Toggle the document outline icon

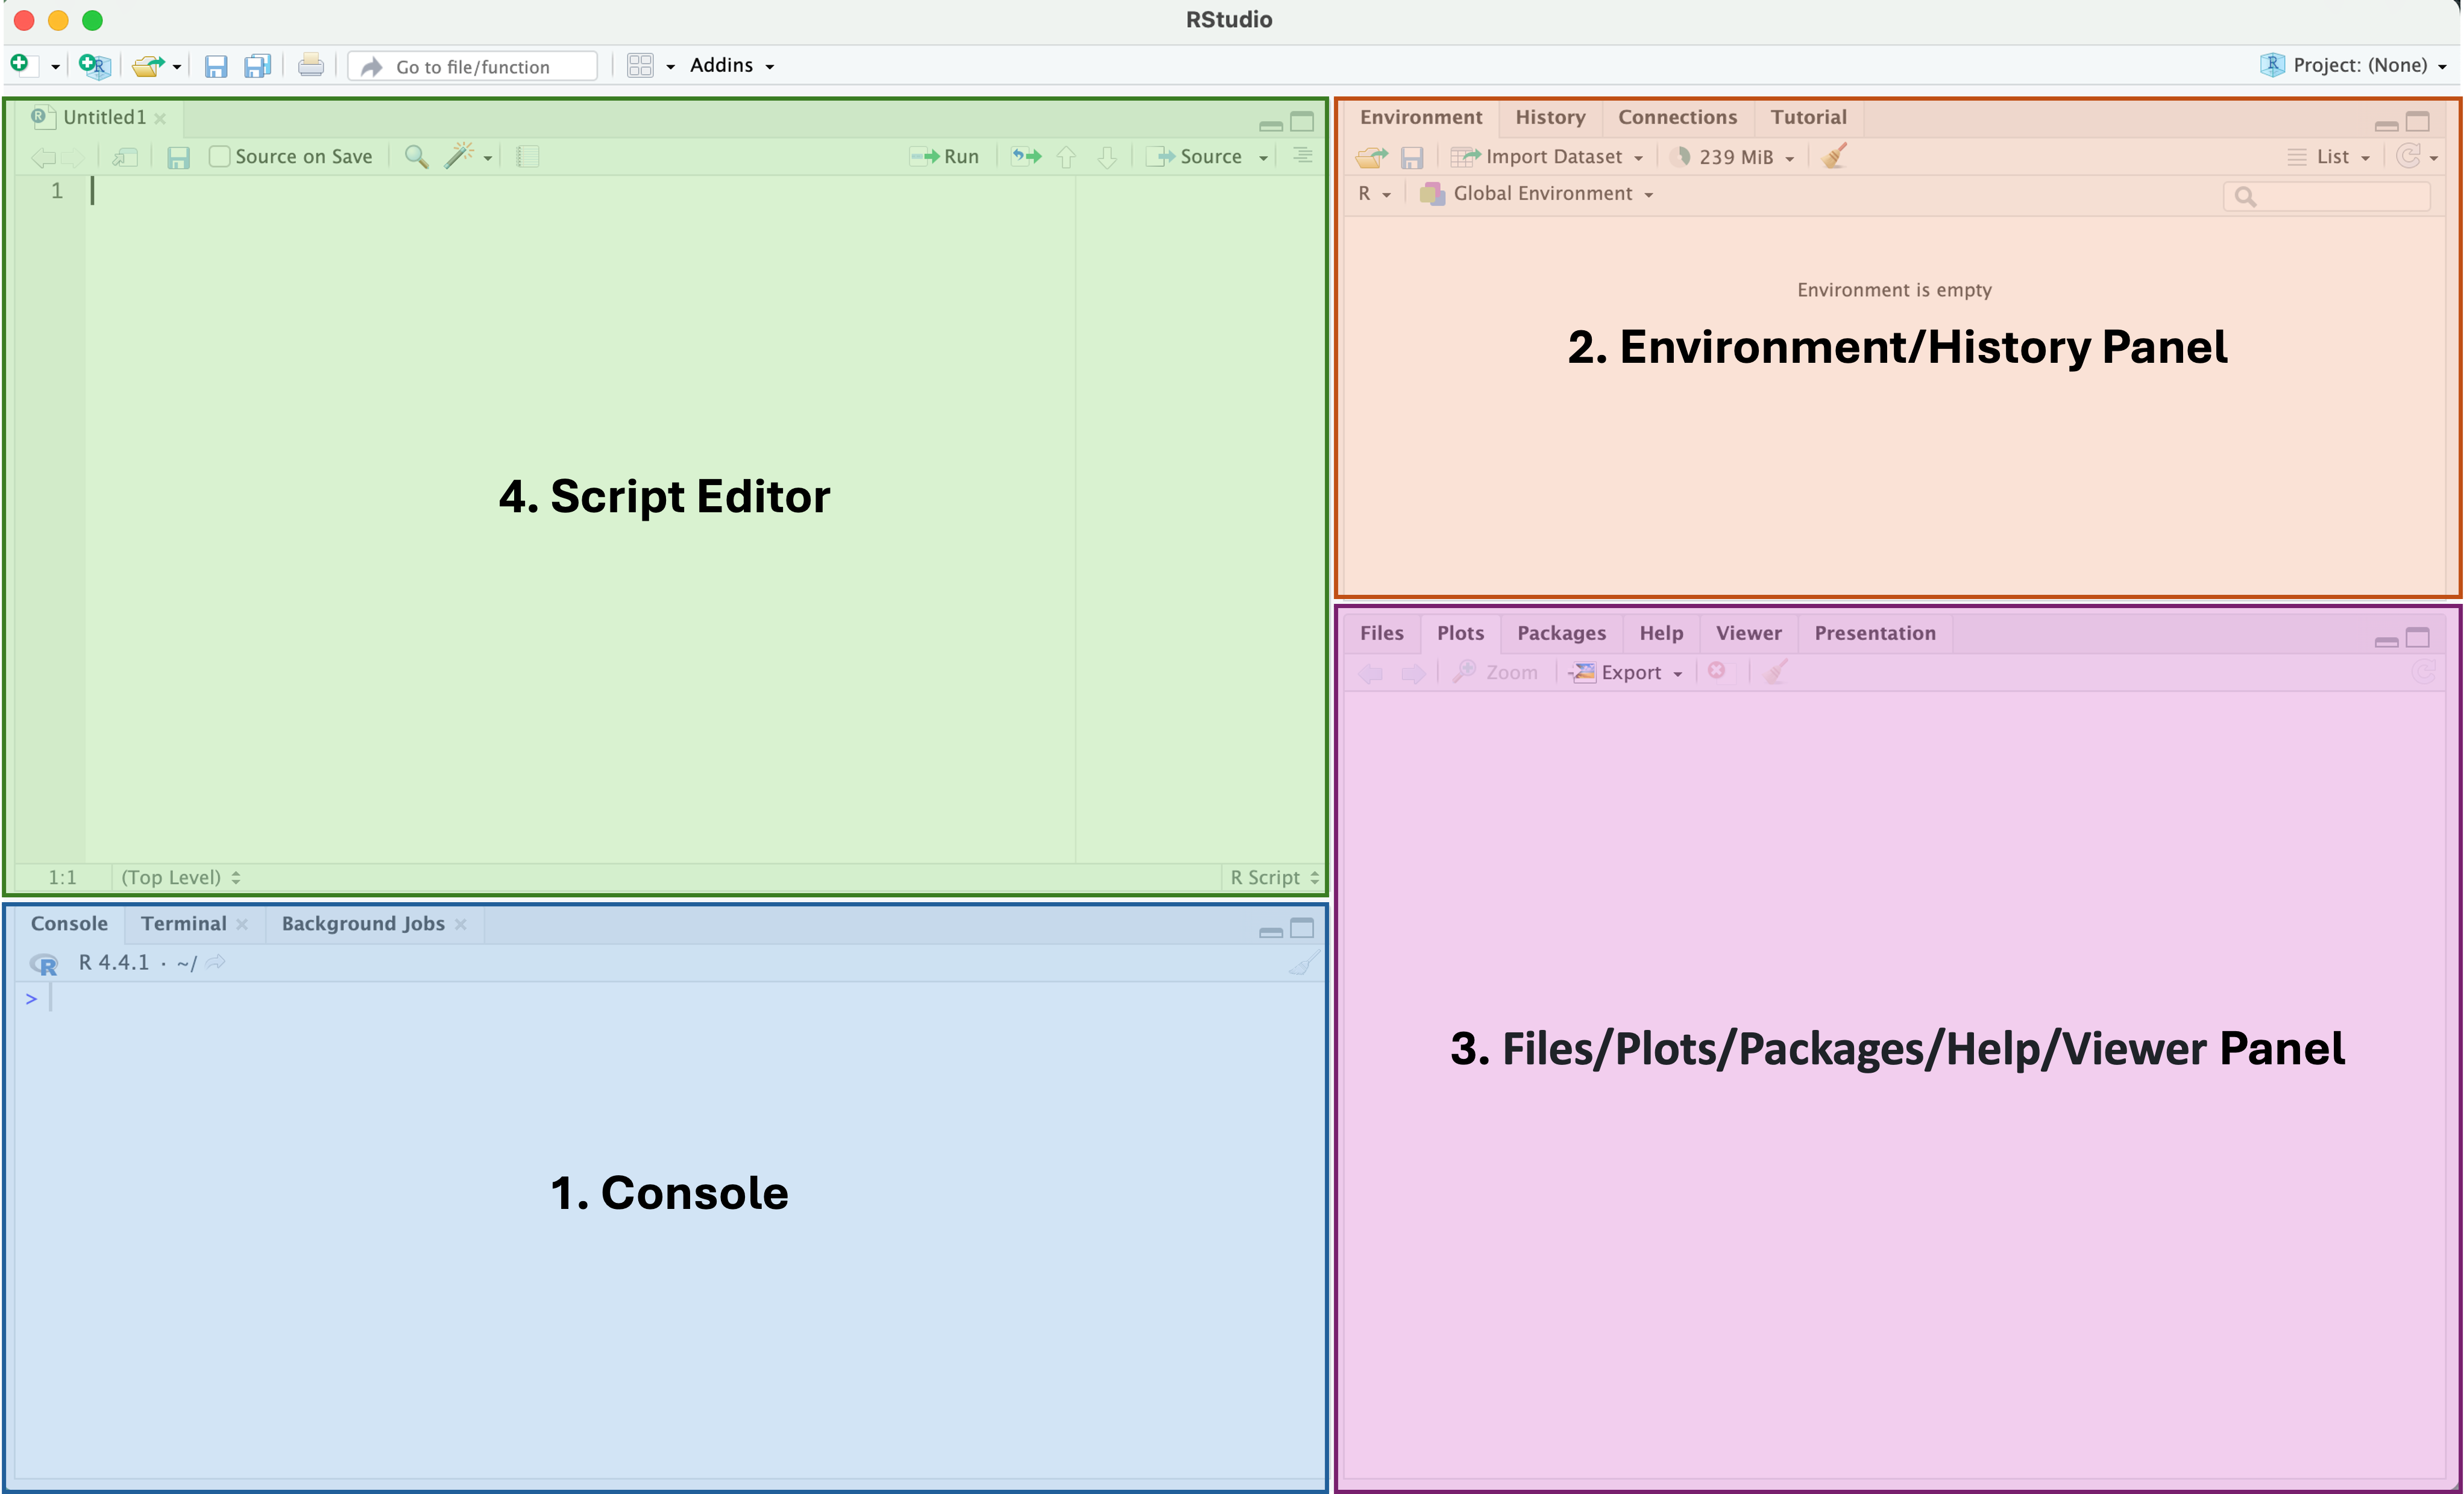[x=1302, y=155]
